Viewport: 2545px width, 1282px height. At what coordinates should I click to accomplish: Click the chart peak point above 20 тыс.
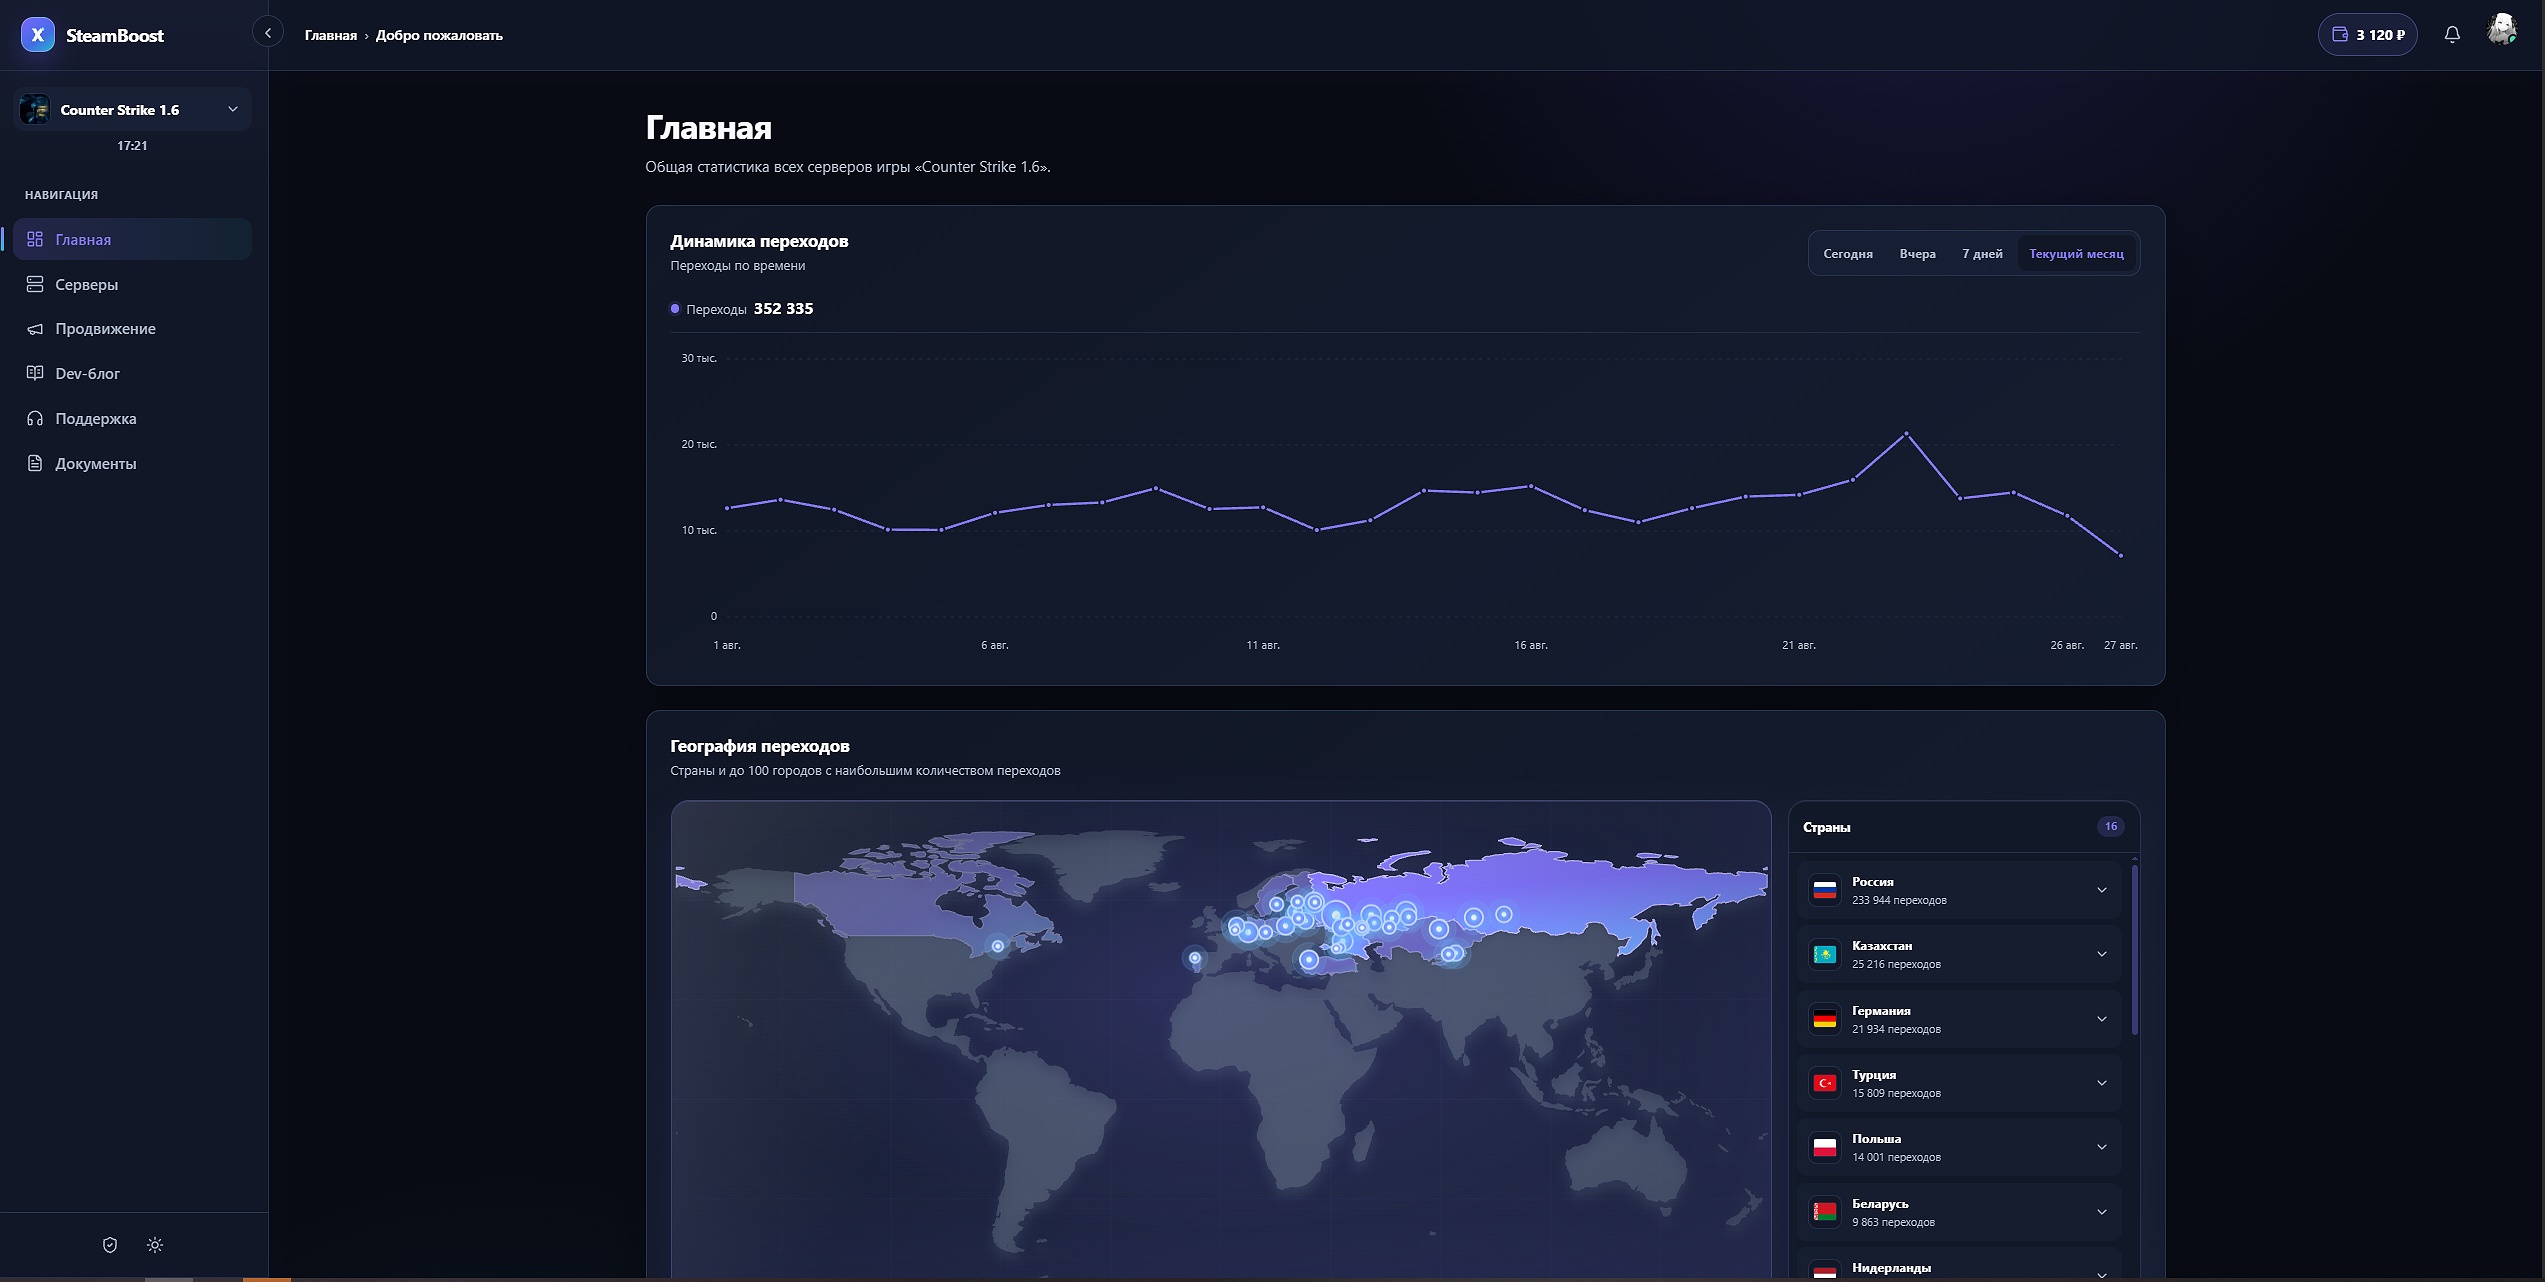[x=1906, y=433]
